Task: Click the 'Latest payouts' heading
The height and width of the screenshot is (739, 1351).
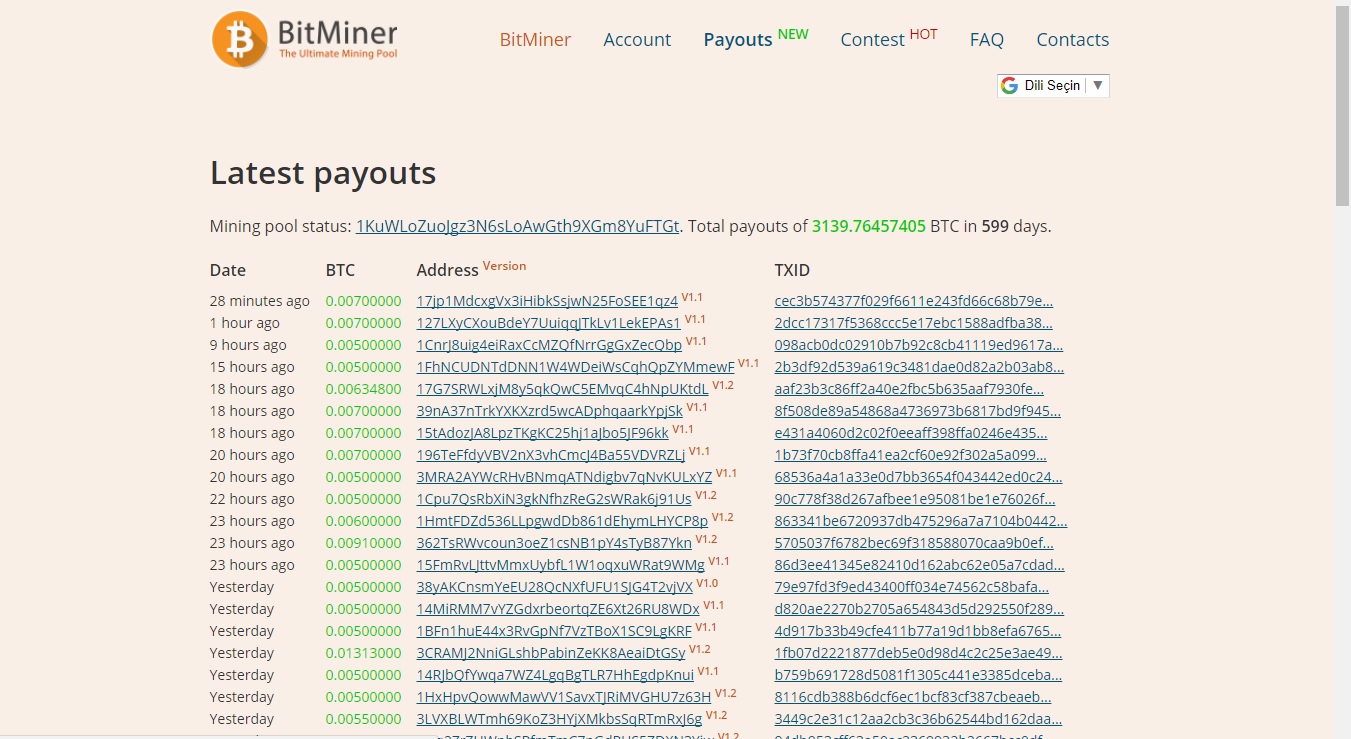Action: coord(323,173)
